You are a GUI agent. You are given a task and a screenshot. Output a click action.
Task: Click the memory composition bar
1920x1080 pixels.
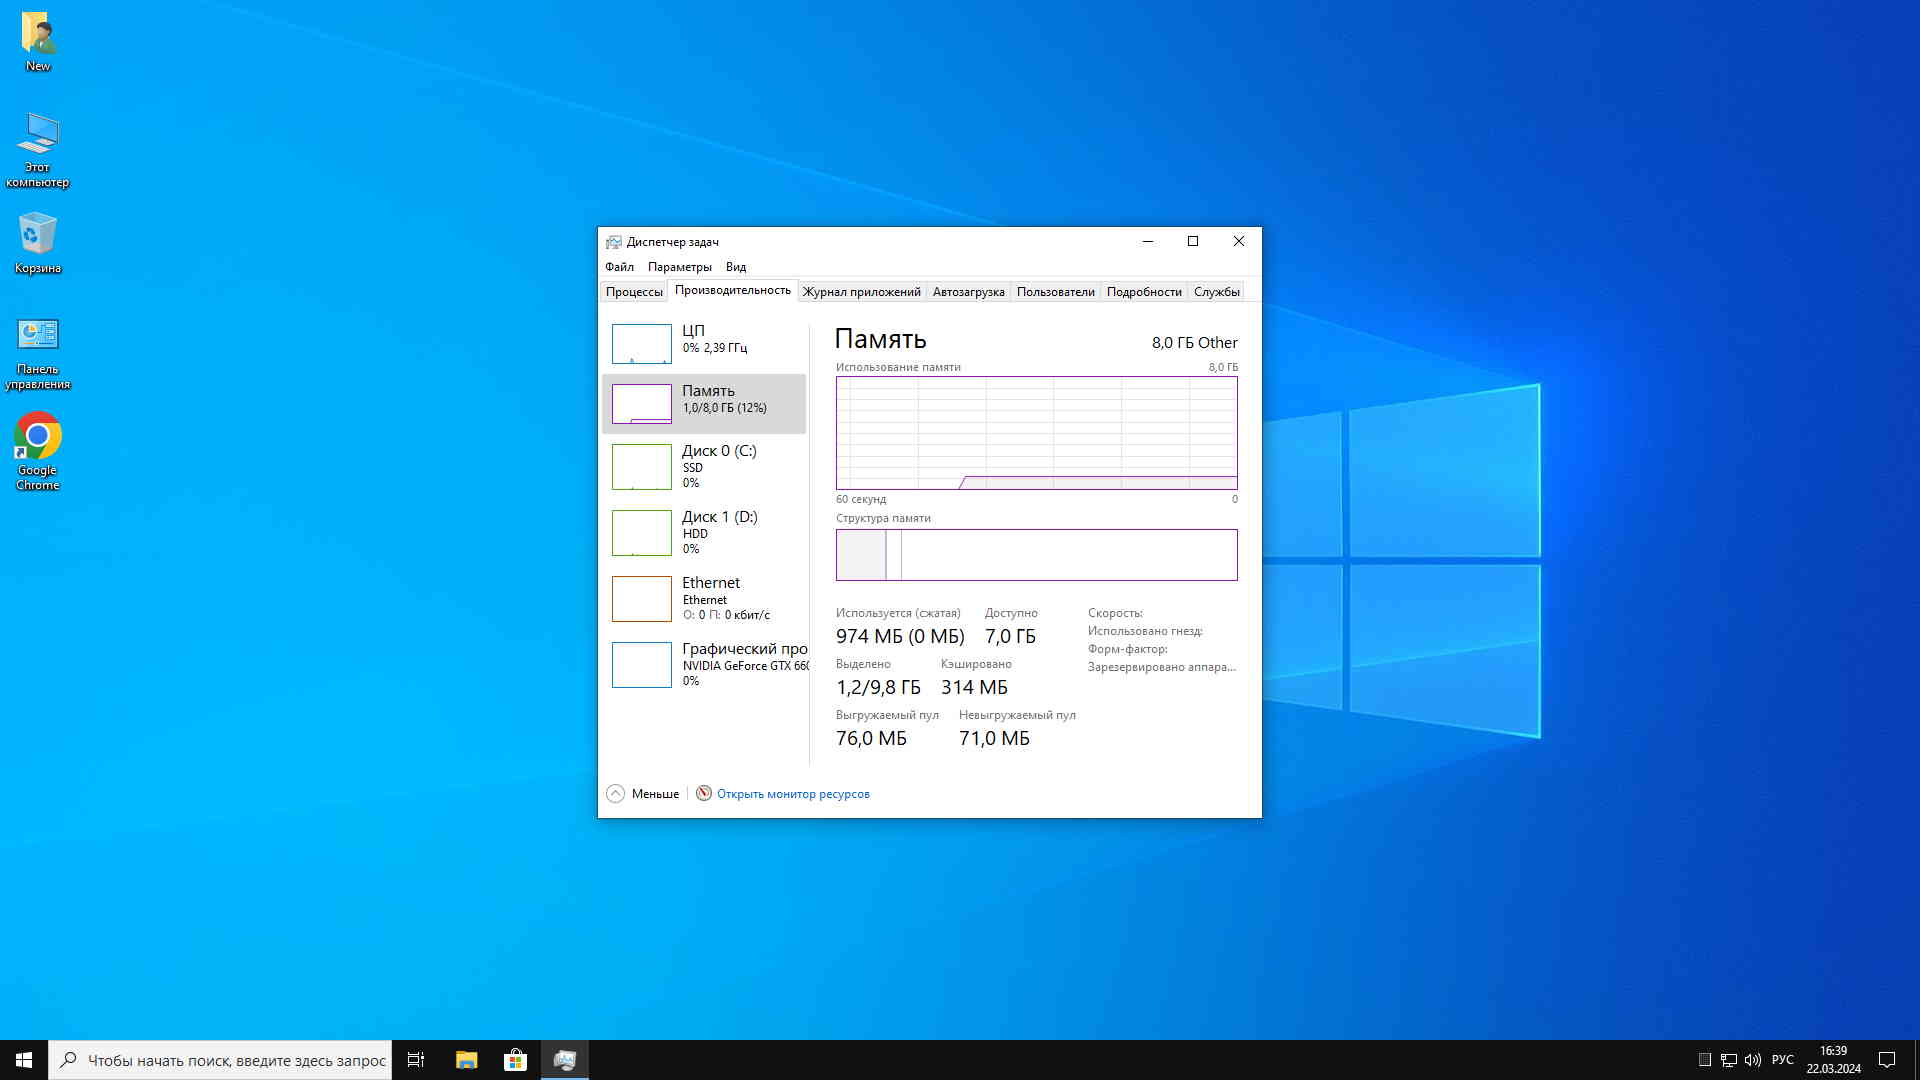click(1036, 555)
